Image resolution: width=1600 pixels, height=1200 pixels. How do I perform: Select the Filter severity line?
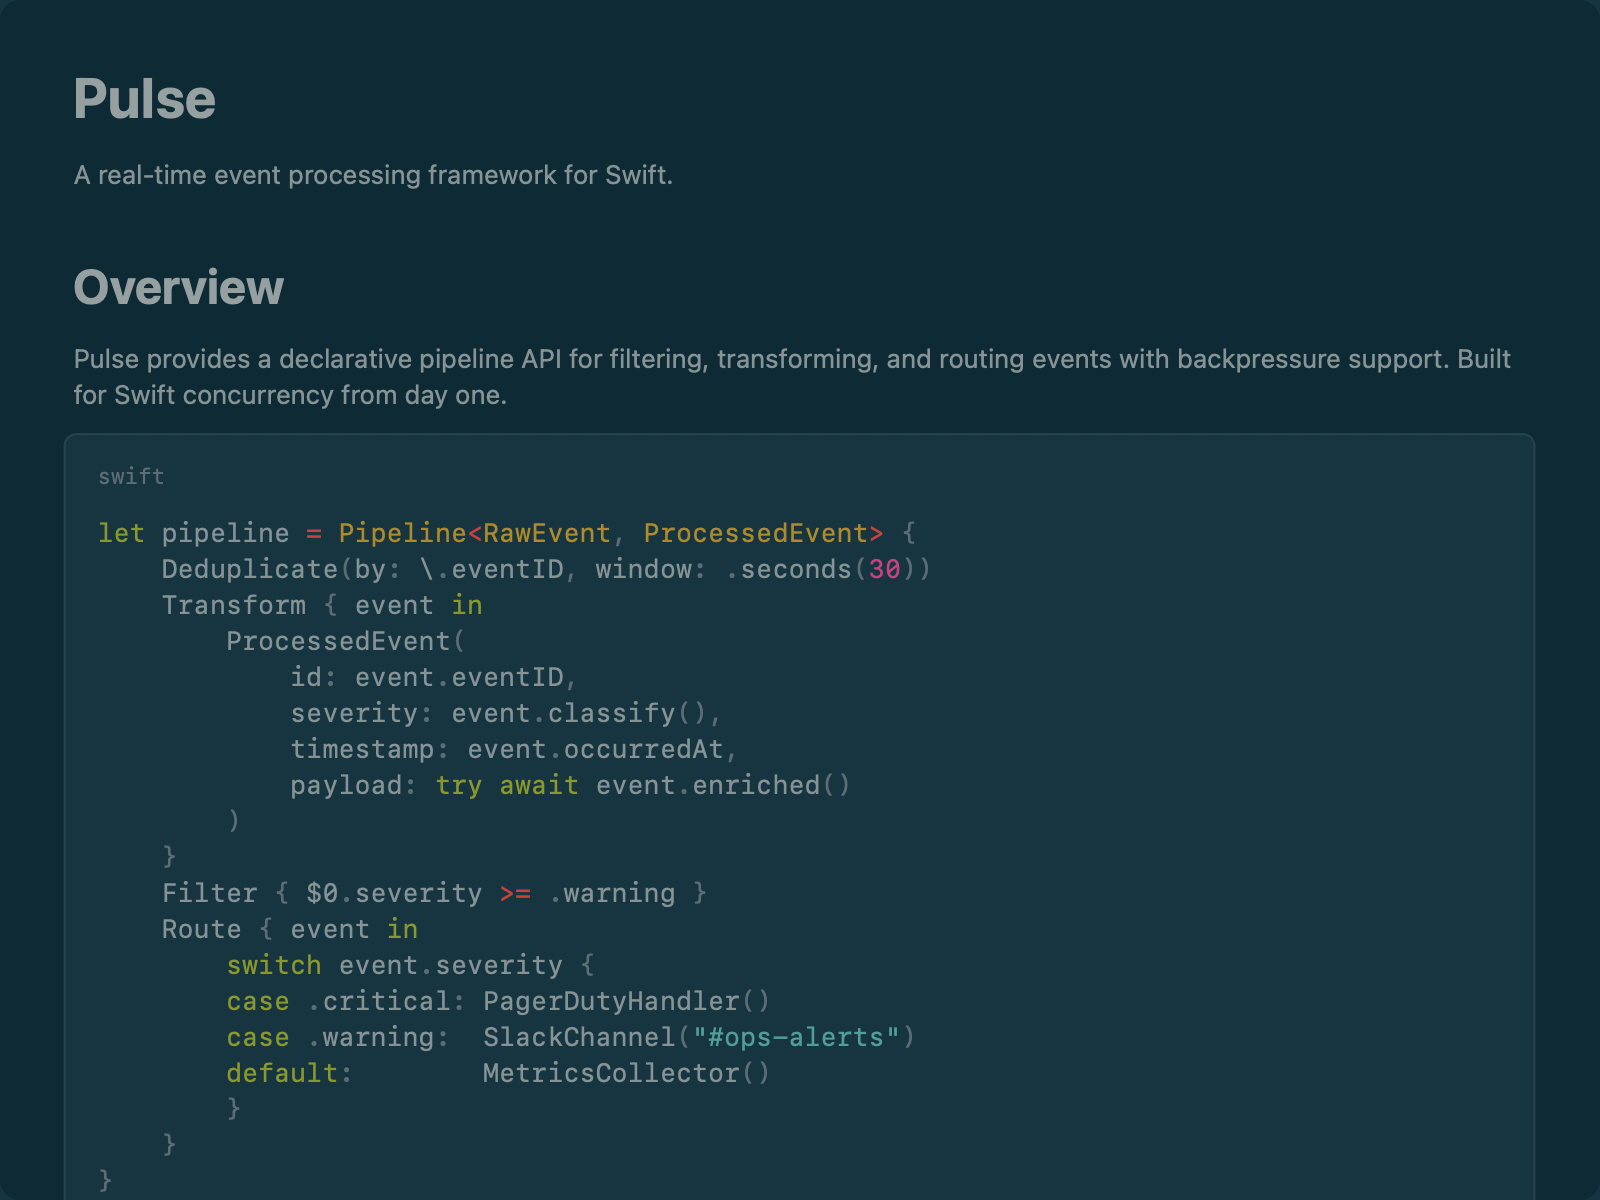[x=433, y=893]
